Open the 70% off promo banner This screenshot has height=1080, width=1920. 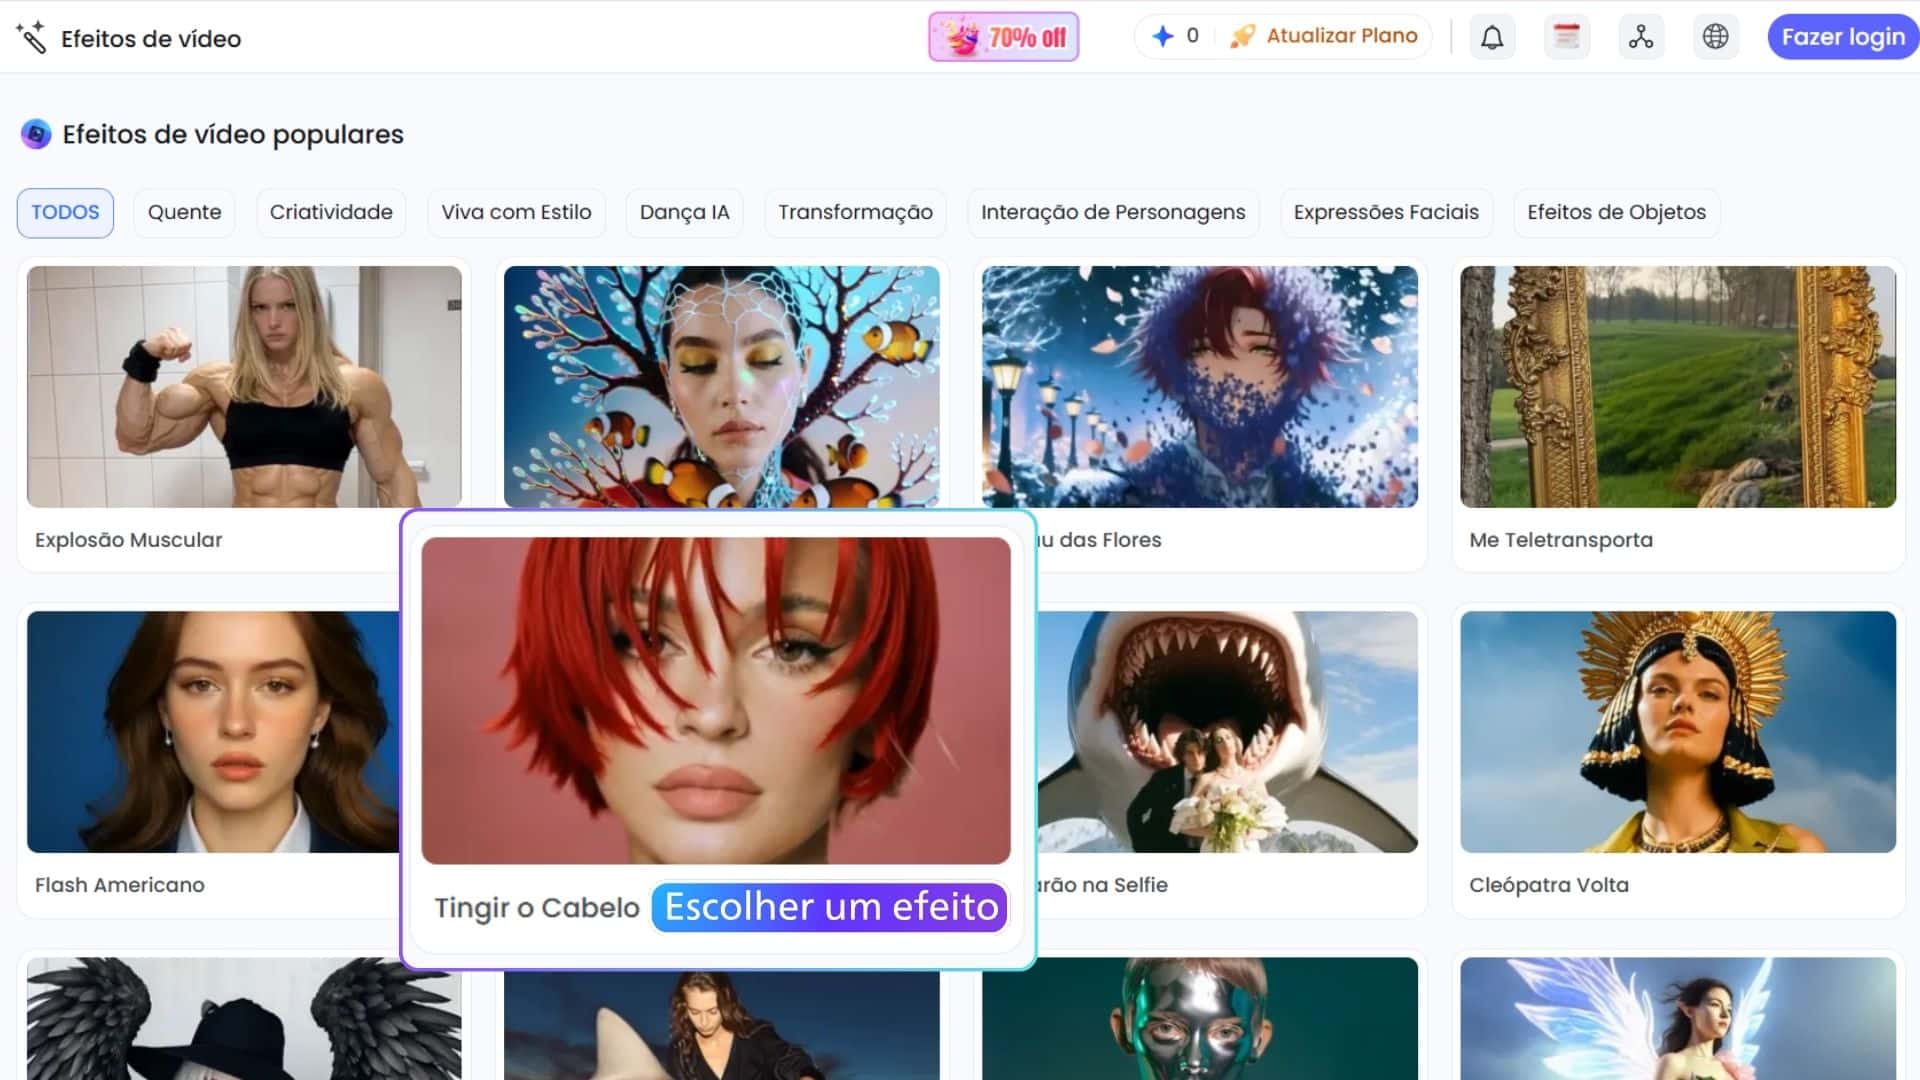click(1003, 38)
